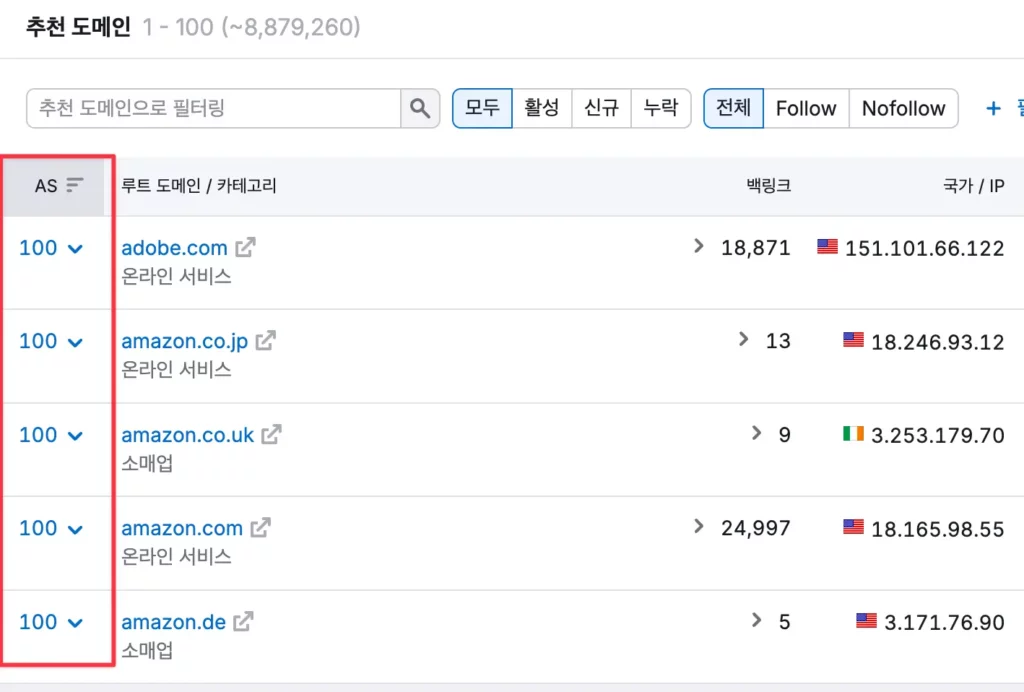Select the 누락 filter tab
Image resolution: width=1024 pixels, height=692 pixels.
pyautogui.click(x=661, y=108)
